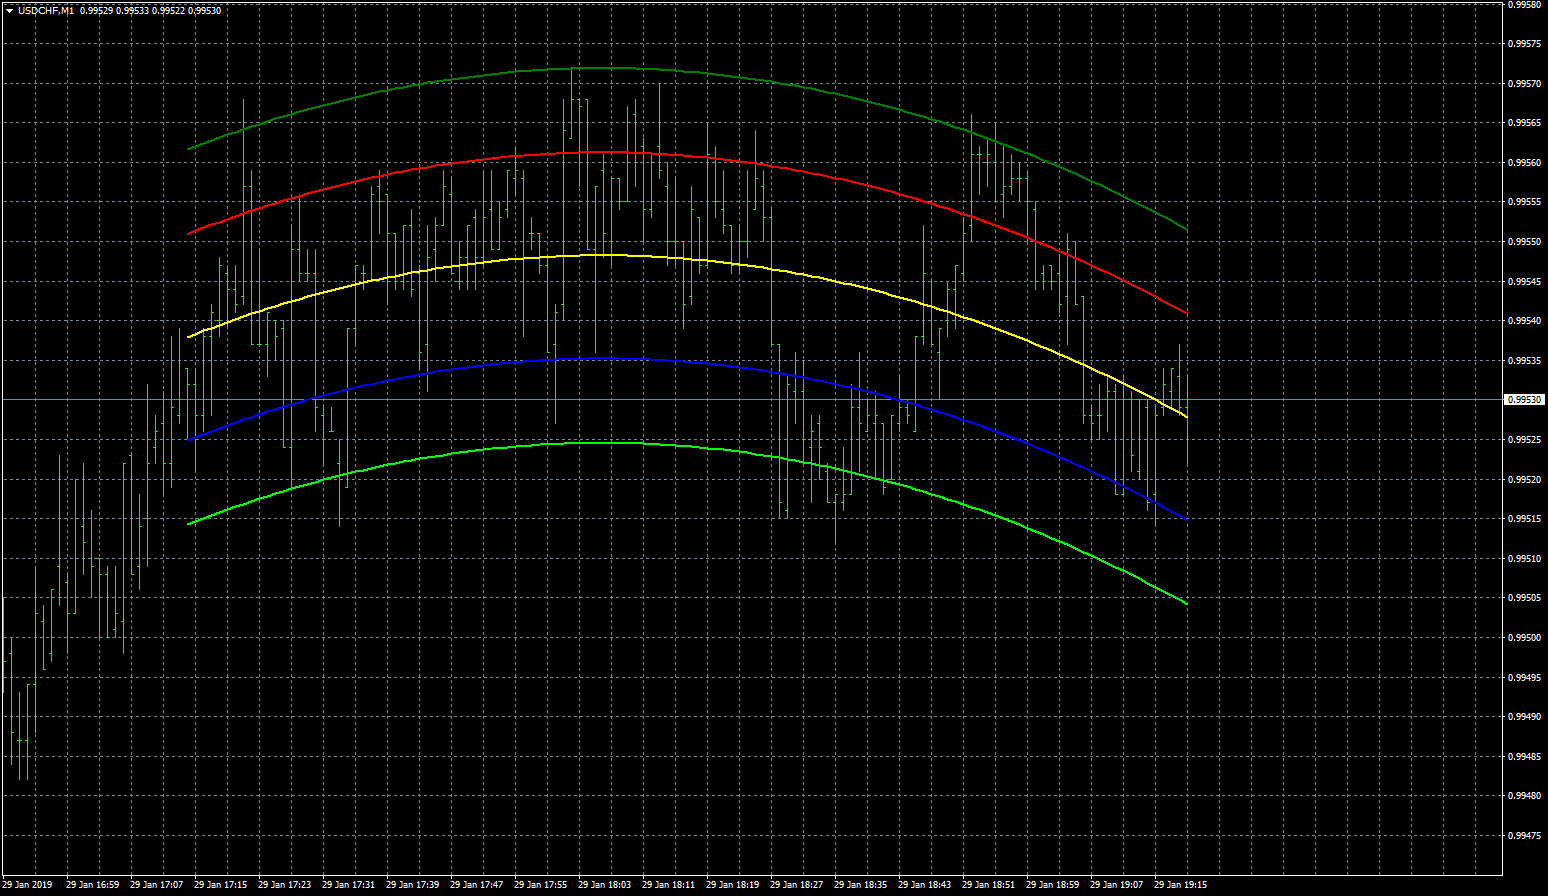
Task: Click price axis label 0.99490
Action: click(x=1524, y=717)
